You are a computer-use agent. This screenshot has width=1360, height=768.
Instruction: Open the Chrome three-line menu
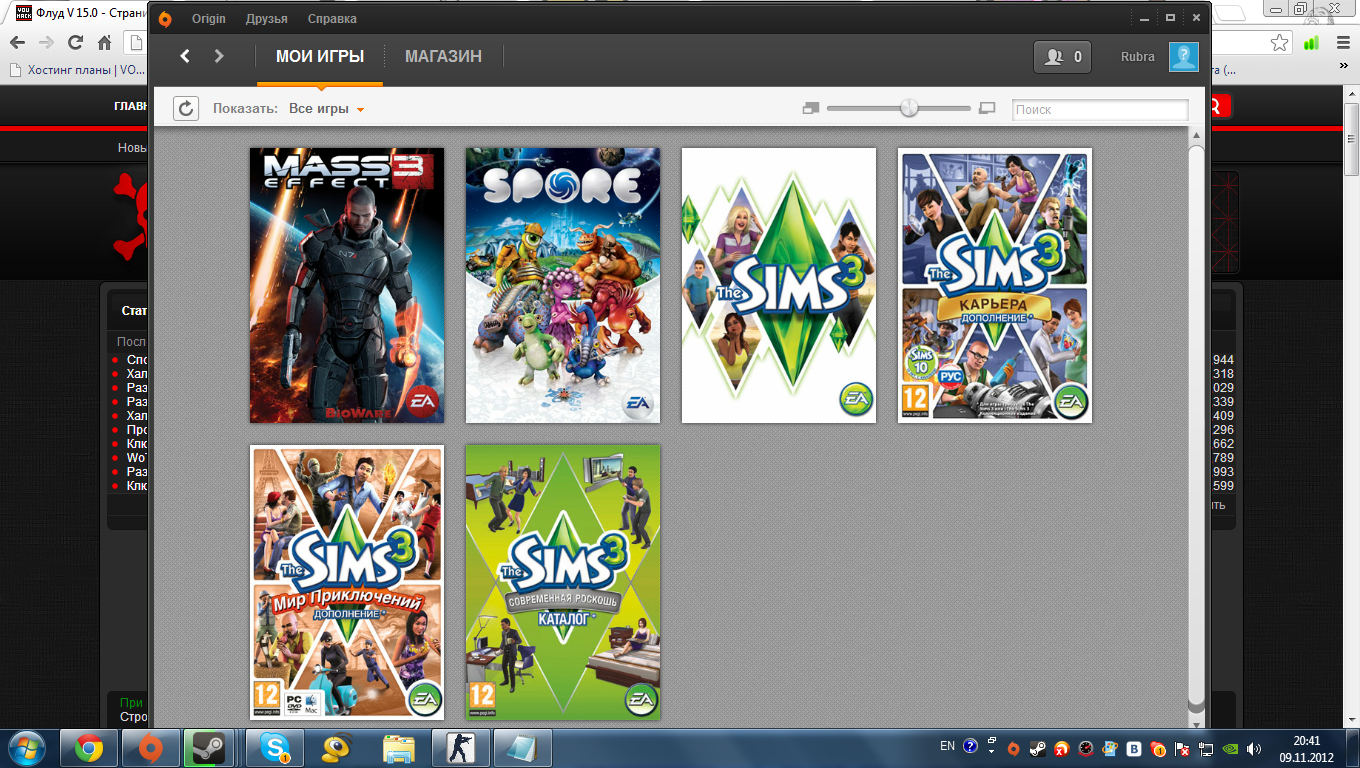(1341, 43)
